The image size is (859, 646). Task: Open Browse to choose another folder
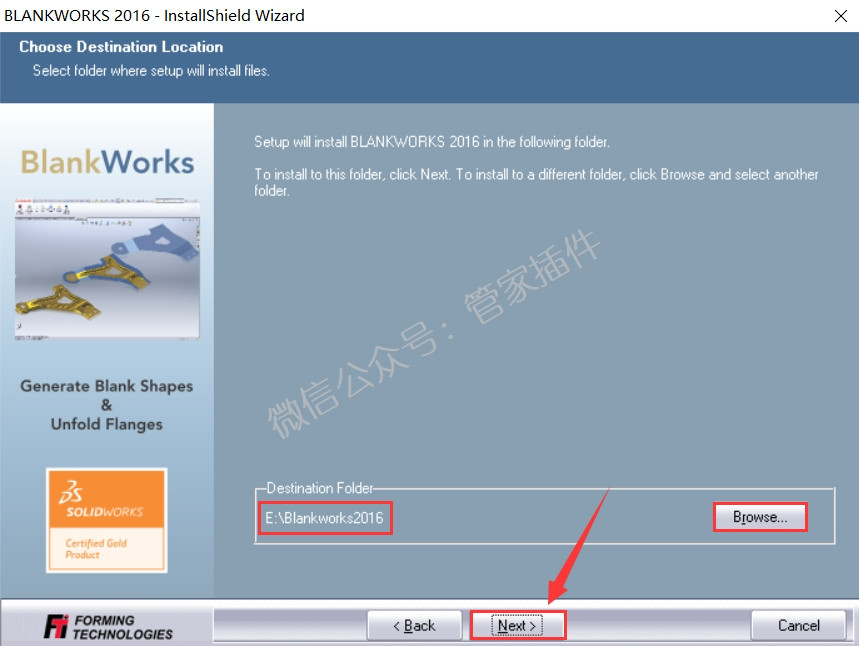[760, 517]
